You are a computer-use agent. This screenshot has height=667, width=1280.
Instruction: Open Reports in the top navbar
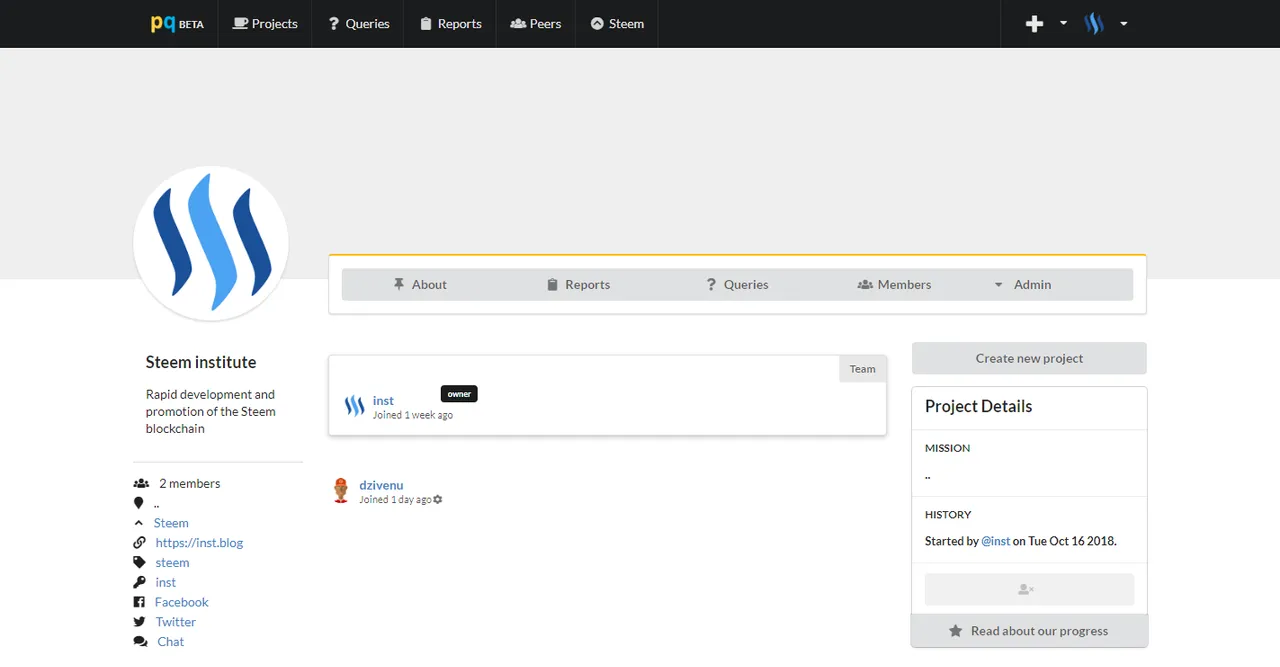pyautogui.click(x=450, y=24)
